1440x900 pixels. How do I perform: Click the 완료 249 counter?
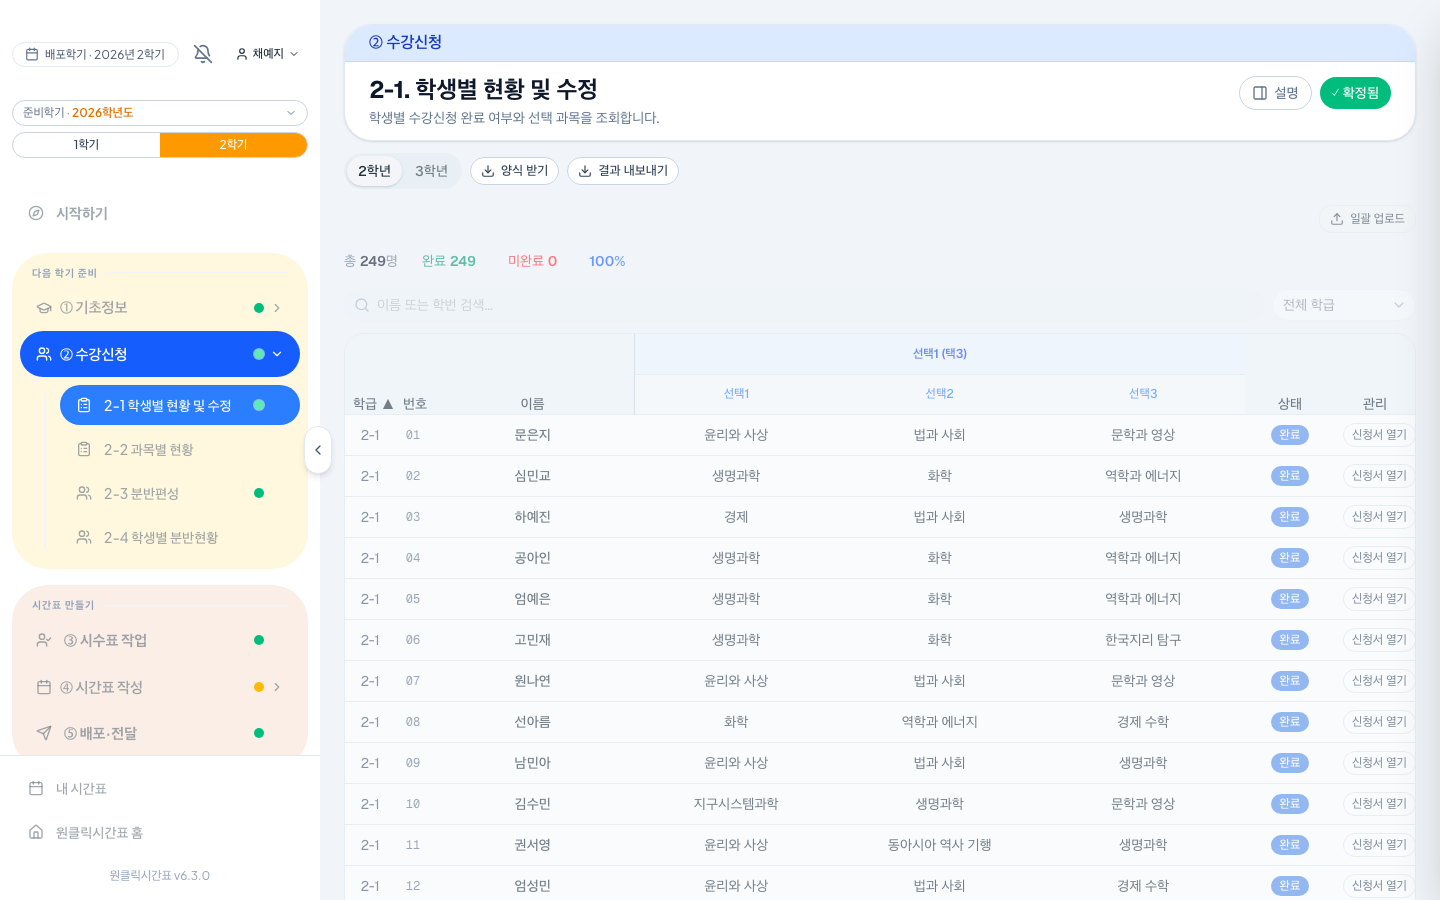click(x=449, y=261)
